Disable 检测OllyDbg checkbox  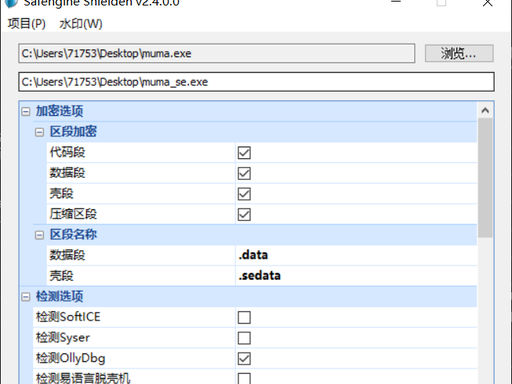tap(244, 359)
